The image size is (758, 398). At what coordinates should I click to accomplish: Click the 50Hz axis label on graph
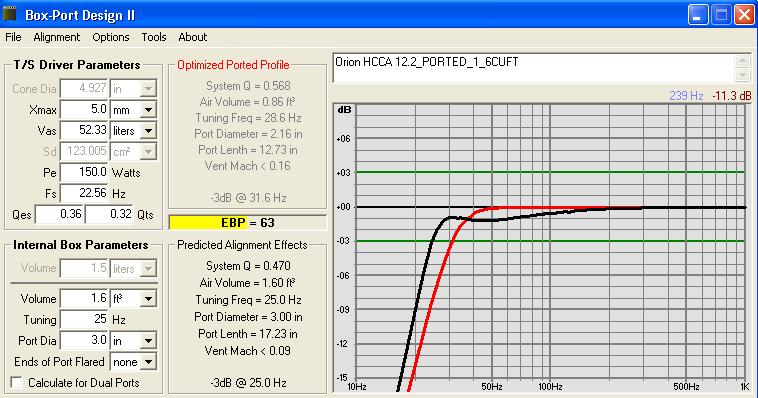[492, 387]
